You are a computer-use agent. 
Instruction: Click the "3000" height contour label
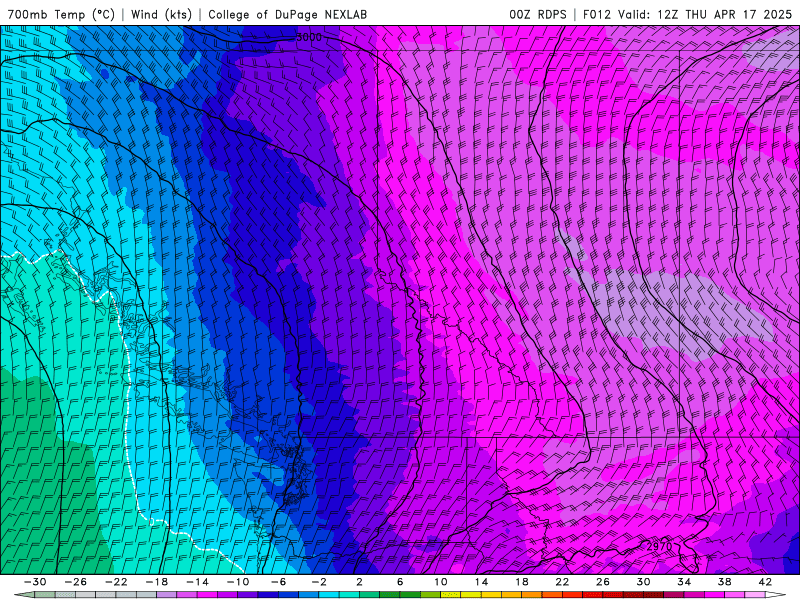pyautogui.click(x=309, y=37)
